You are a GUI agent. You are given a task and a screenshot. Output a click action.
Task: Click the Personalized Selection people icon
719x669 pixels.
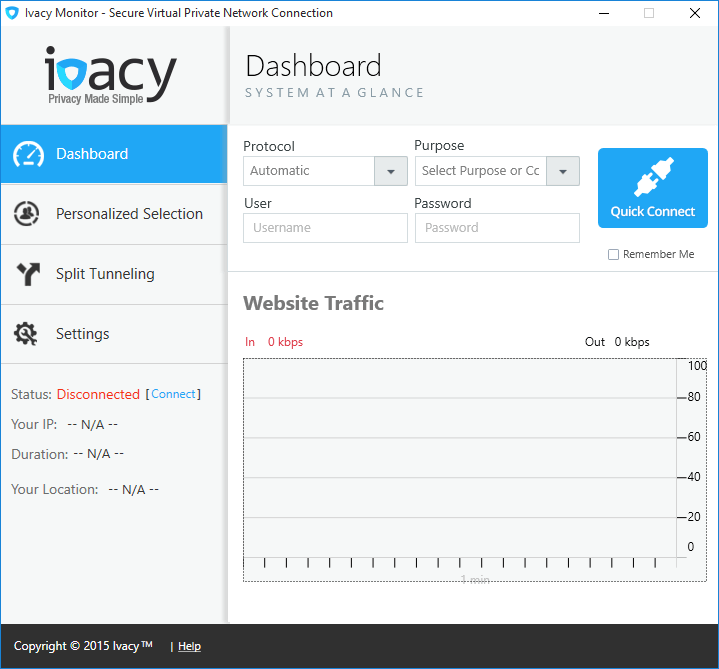pyautogui.click(x=27, y=214)
